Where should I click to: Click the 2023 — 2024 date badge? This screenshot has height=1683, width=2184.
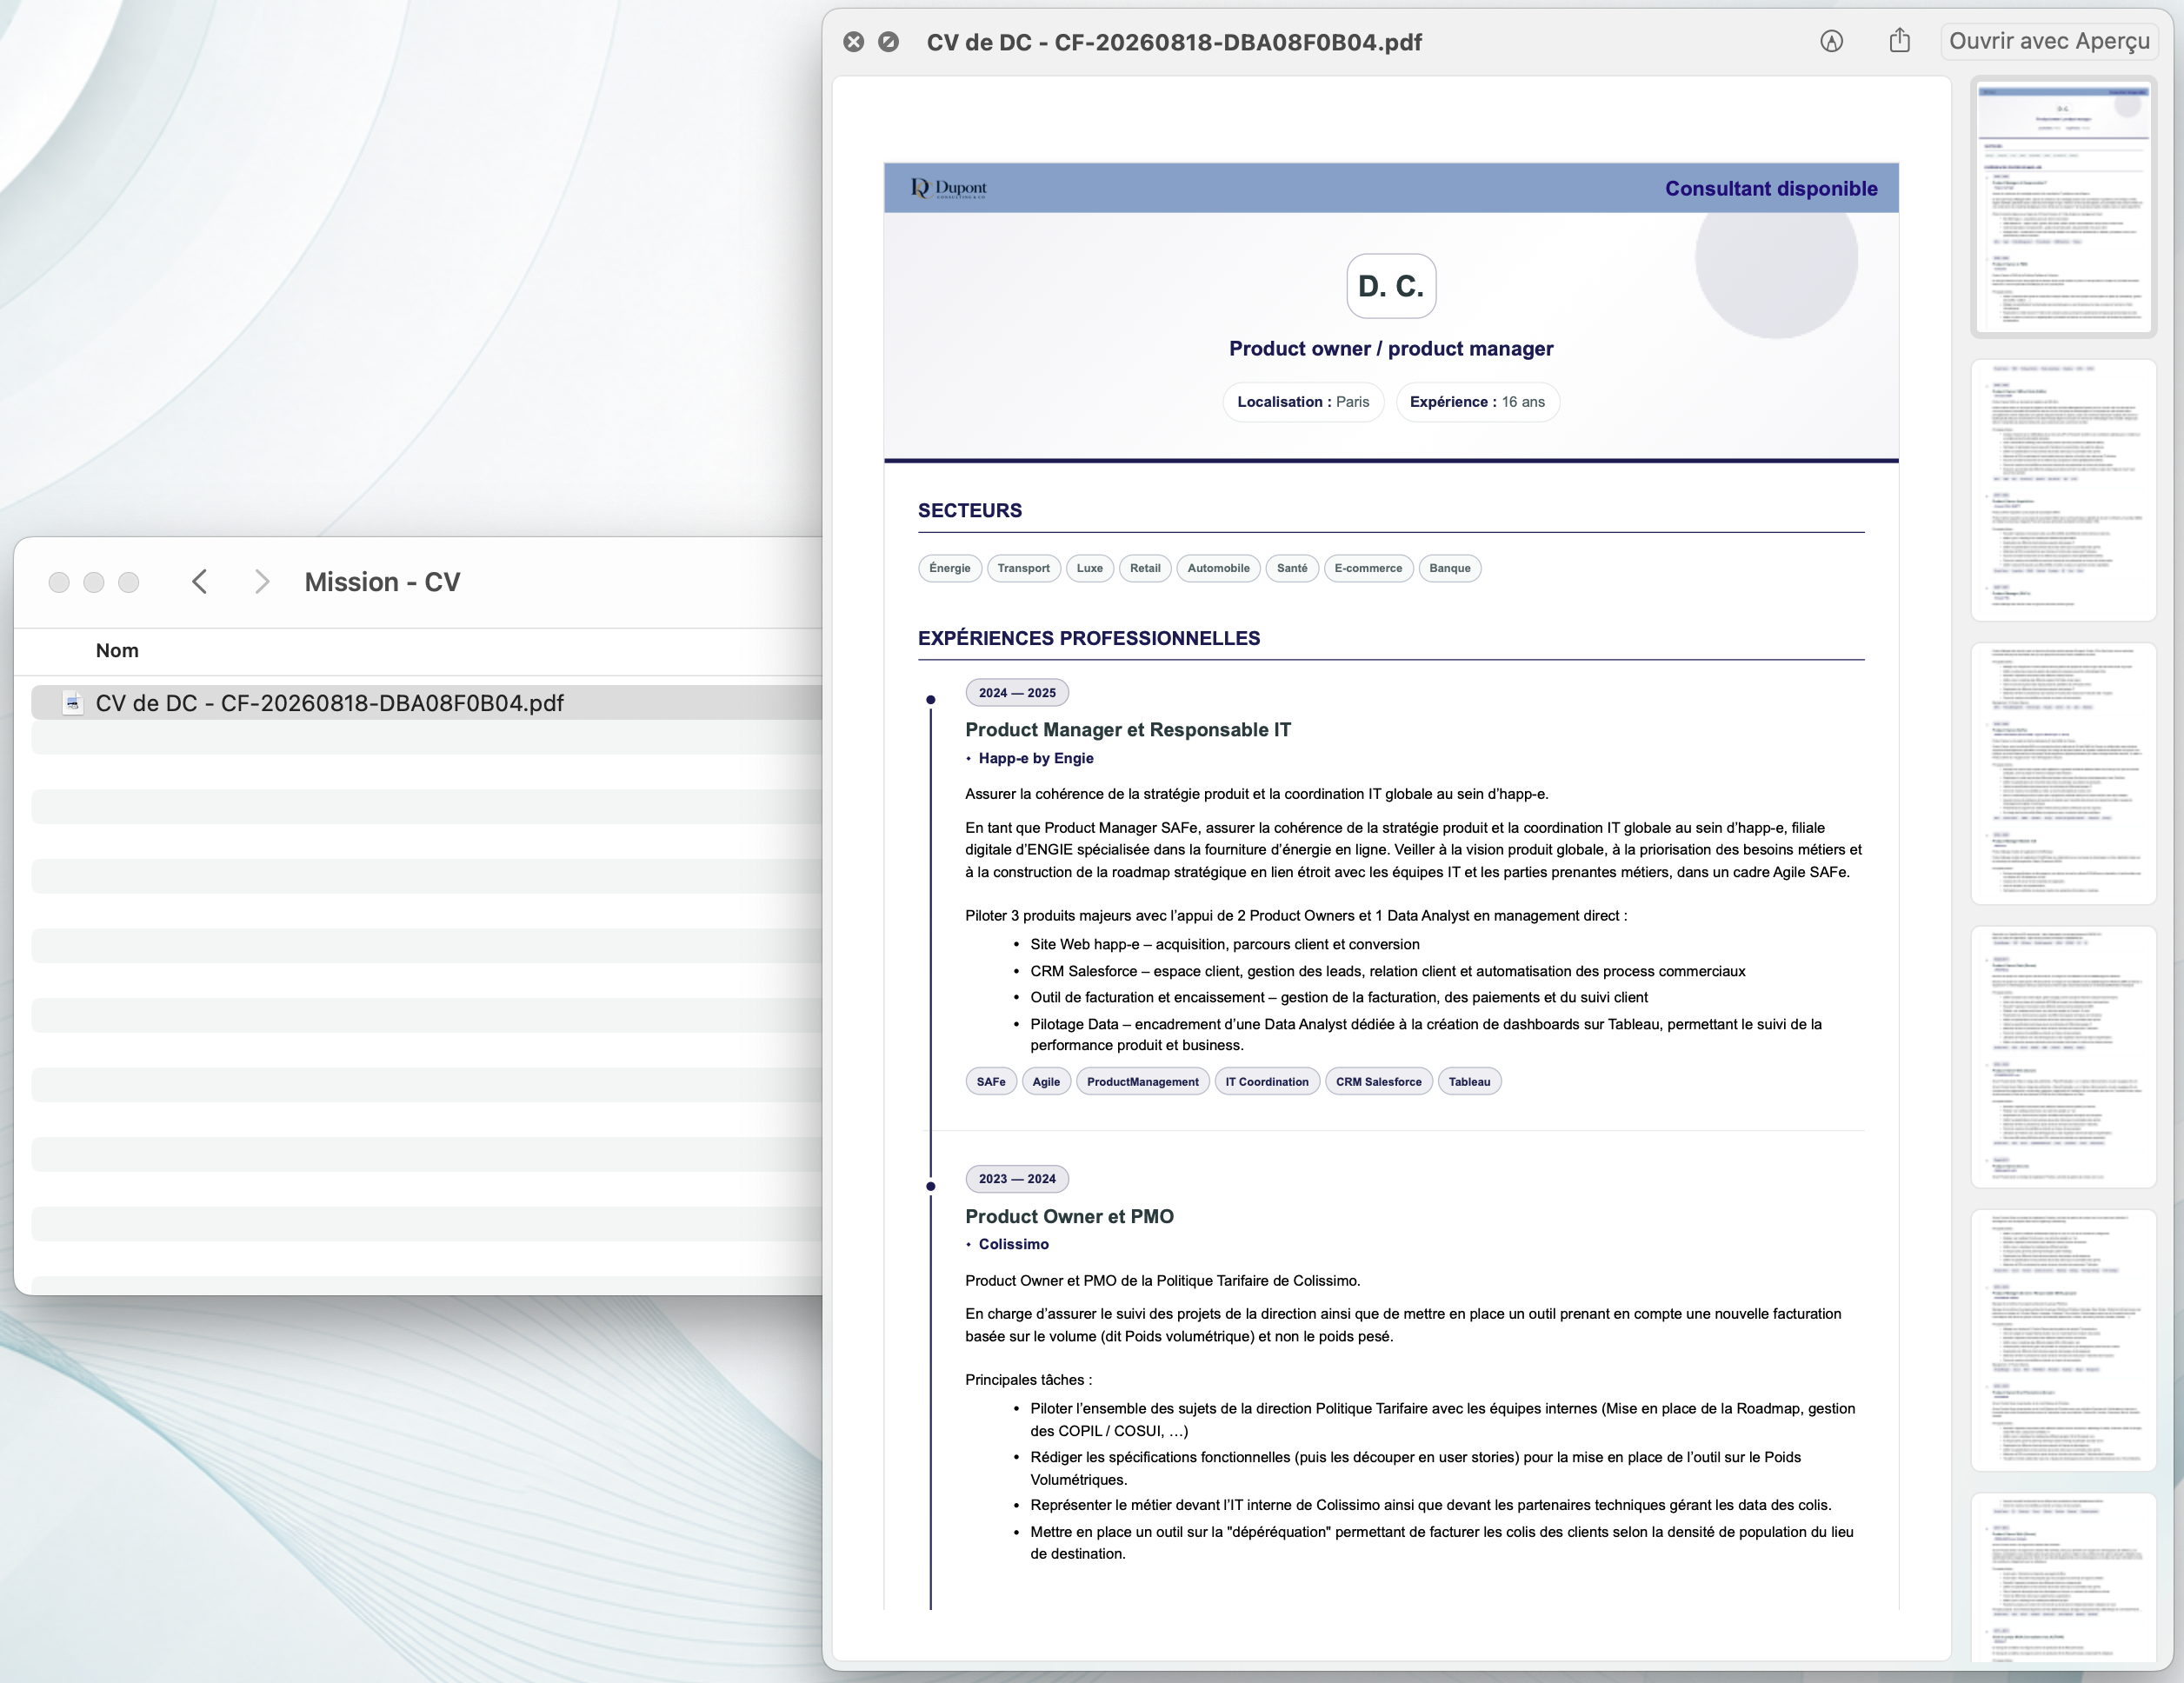[x=1017, y=1179]
